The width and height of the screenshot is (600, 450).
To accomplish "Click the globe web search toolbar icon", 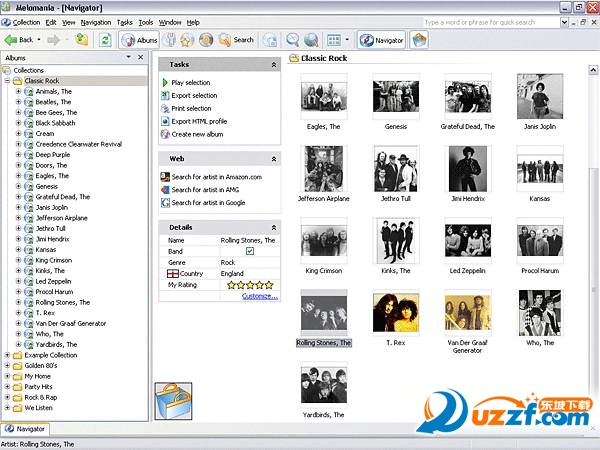I will click(311, 40).
